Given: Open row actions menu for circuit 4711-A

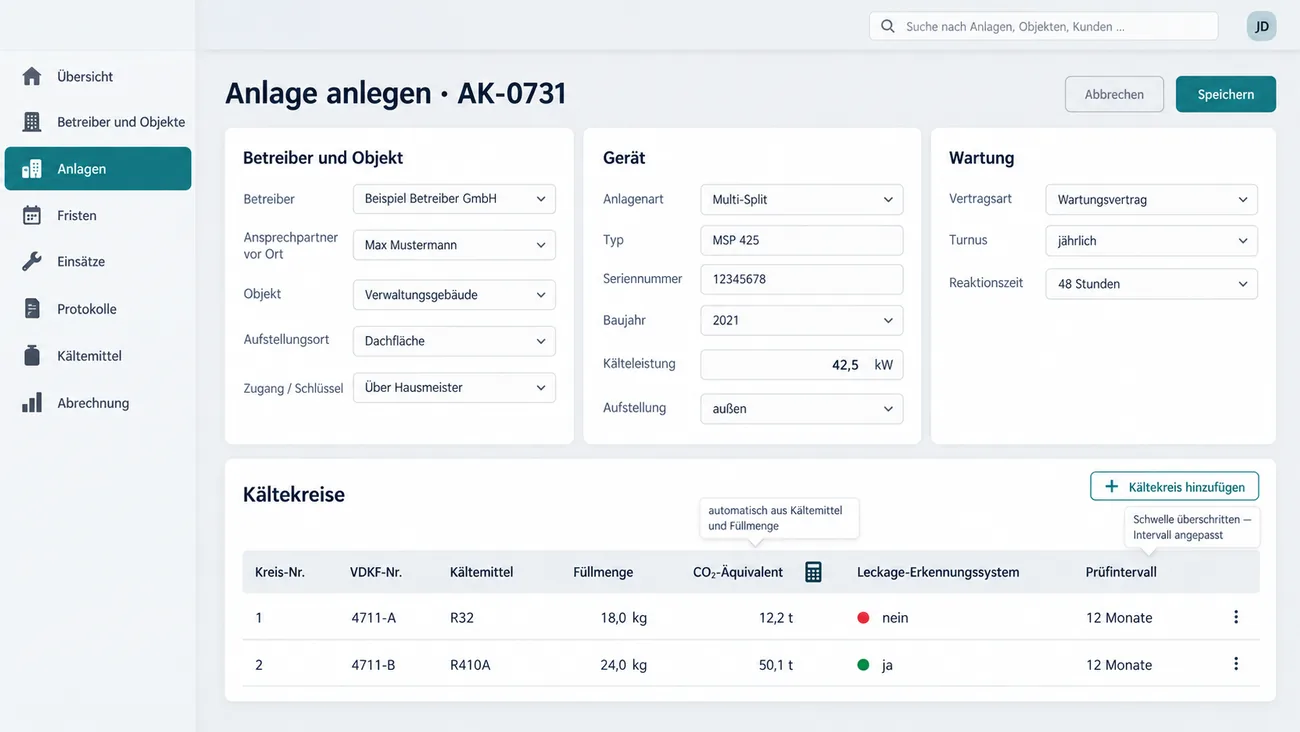Looking at the screenshot, I should tap(1236, 617).
